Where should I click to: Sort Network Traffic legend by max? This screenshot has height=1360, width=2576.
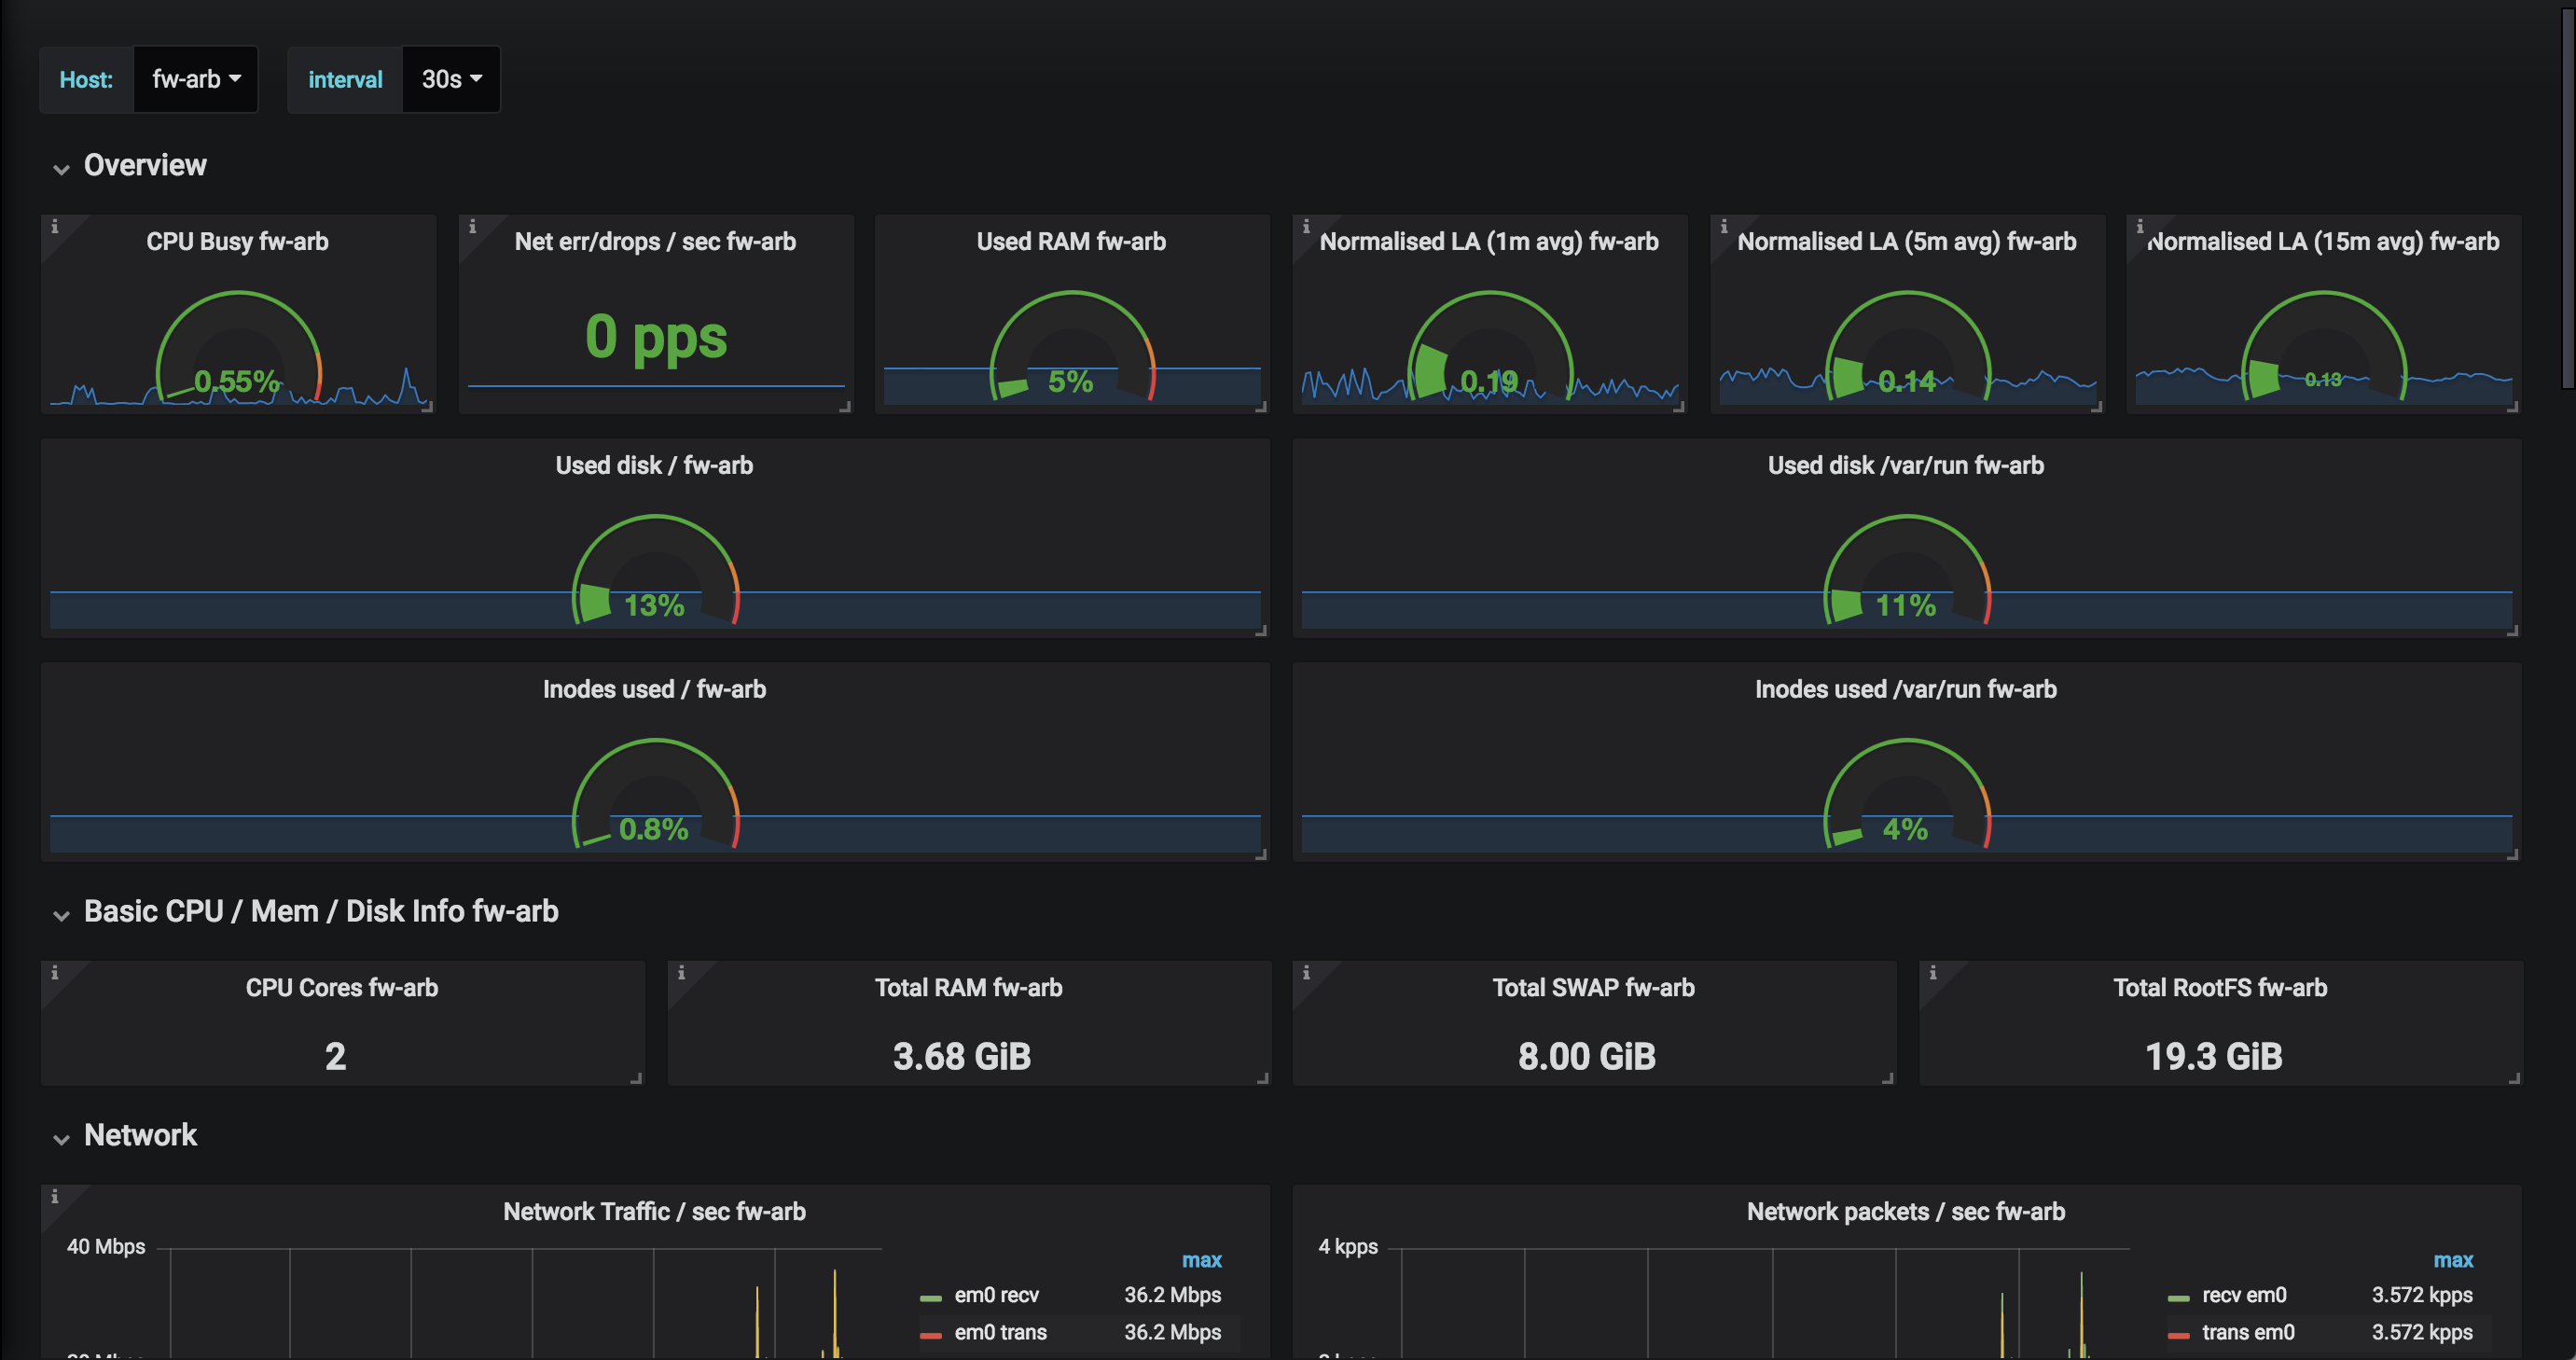click(x=1201, y=1260)
